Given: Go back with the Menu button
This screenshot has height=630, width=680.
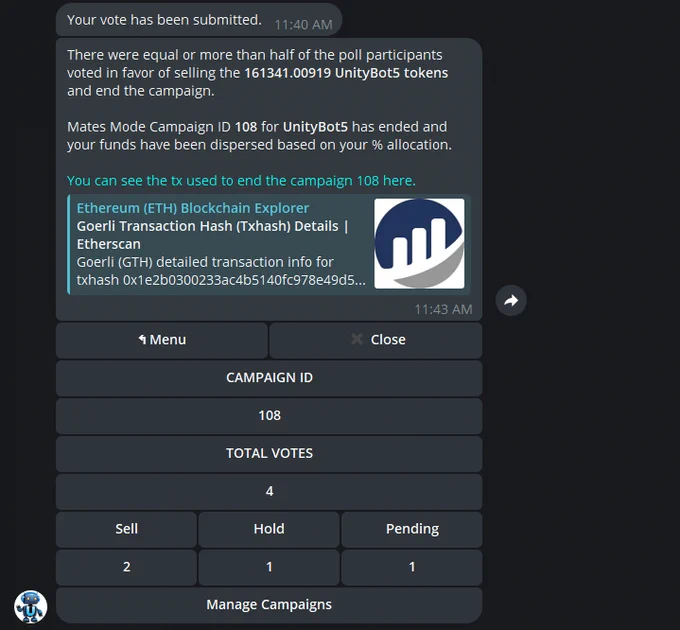Looking at the screenshot, I should pos(162,340).
